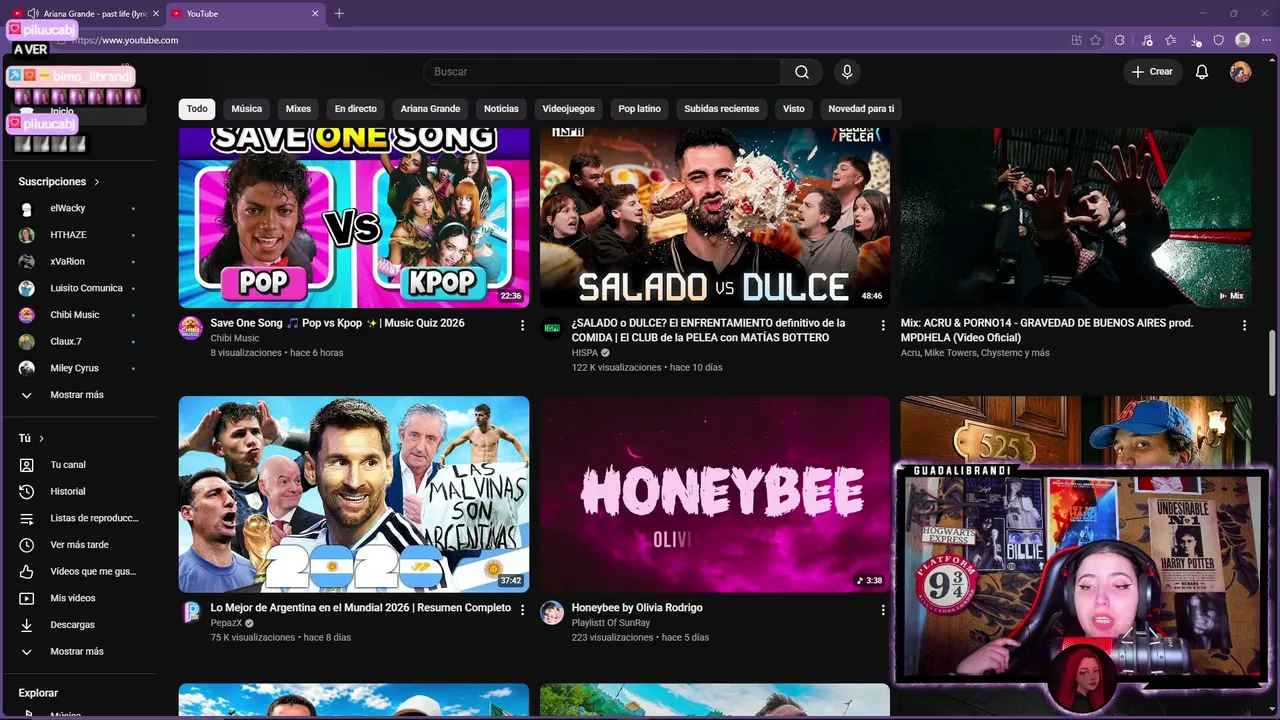Add page to favorites with star icon
Viewport: 1280px width, 720px height.
1096,40
